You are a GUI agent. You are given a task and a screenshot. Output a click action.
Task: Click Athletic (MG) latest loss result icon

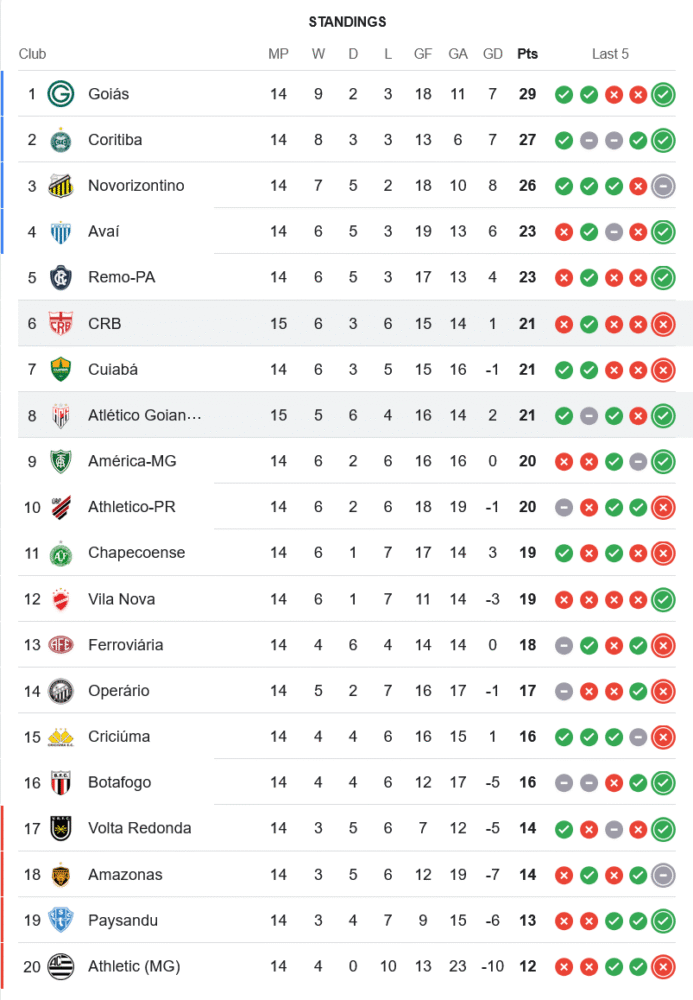pyautogui.click(x=662, y=967)
